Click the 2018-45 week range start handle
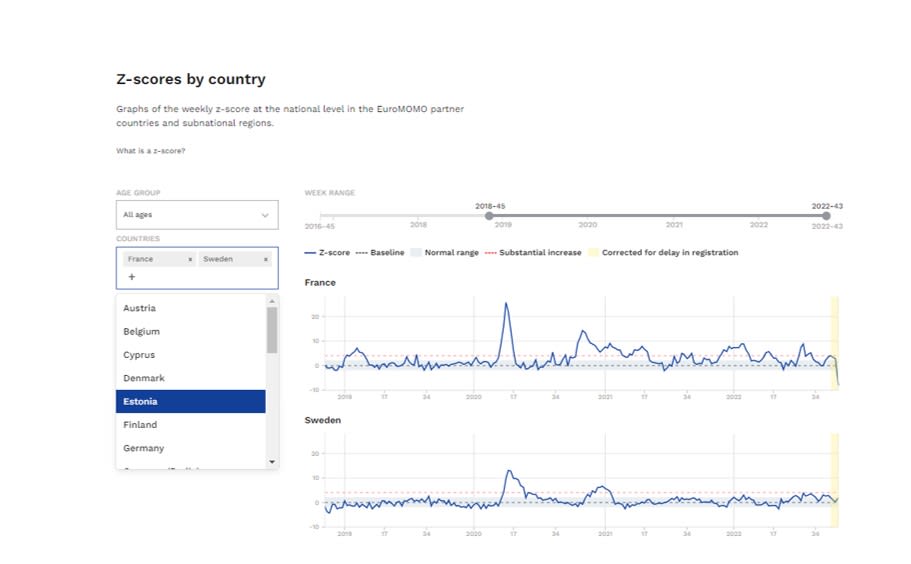This screenshot has height=564, width=911. coord(489,216)
